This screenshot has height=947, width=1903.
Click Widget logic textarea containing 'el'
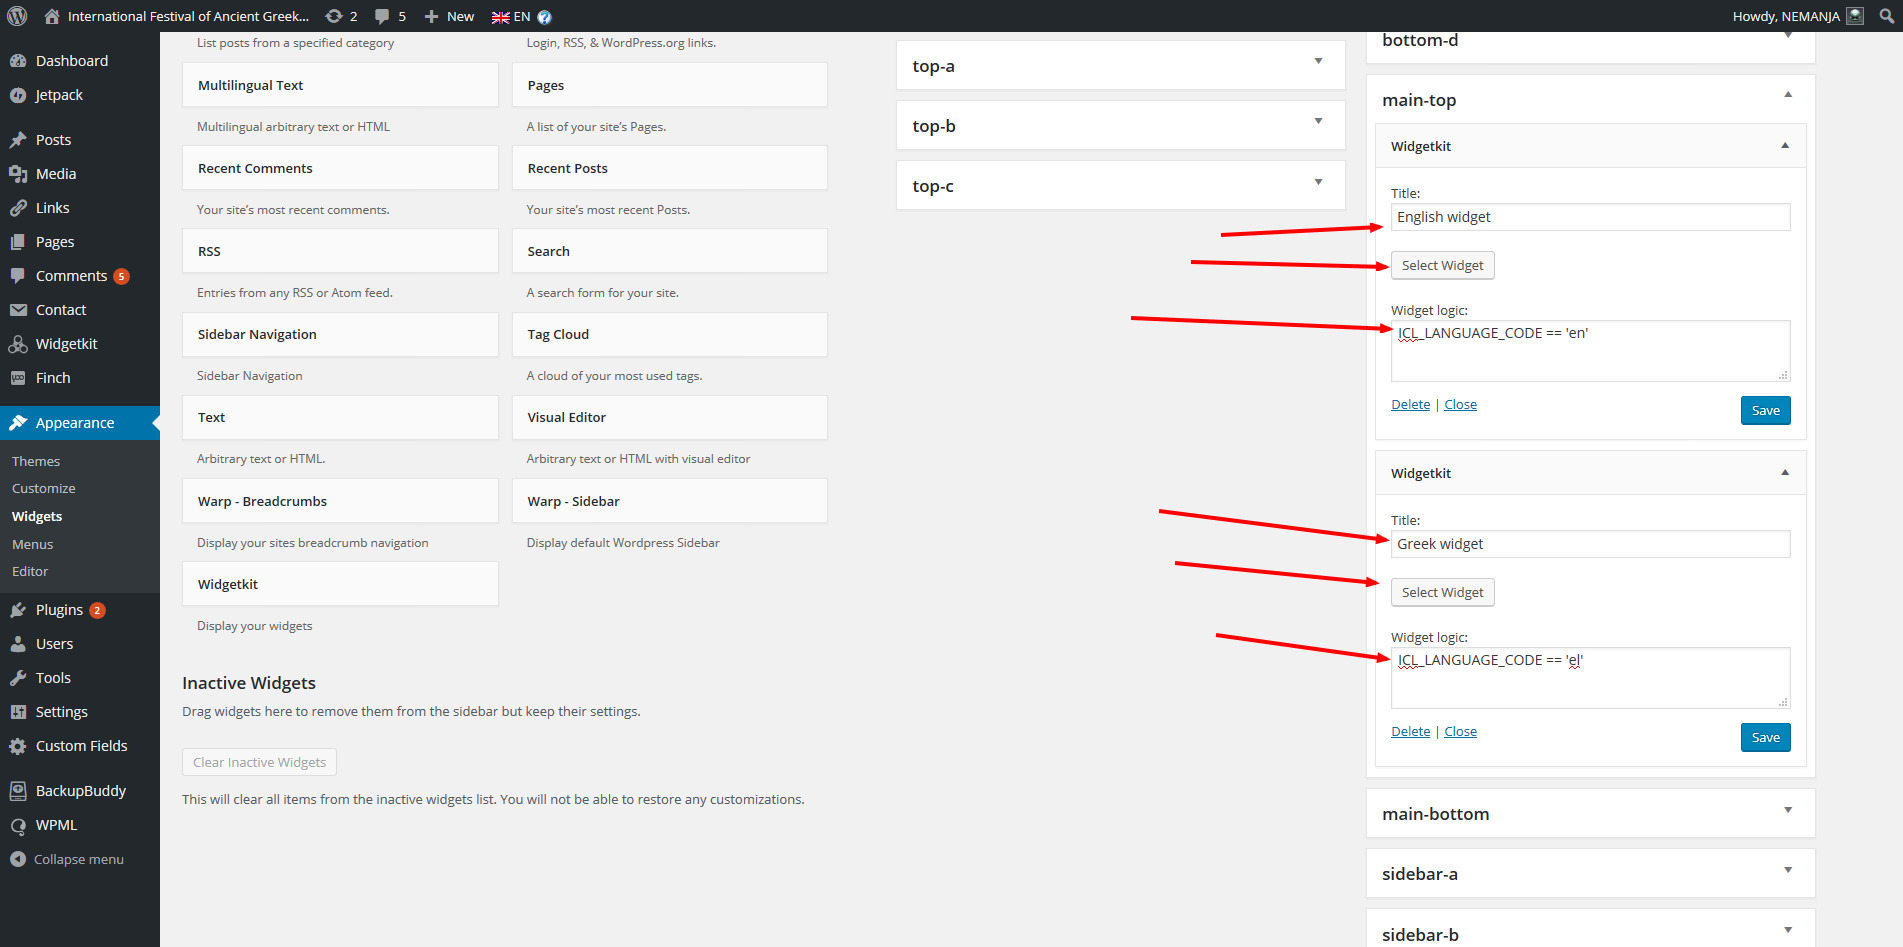[1590, 678]
